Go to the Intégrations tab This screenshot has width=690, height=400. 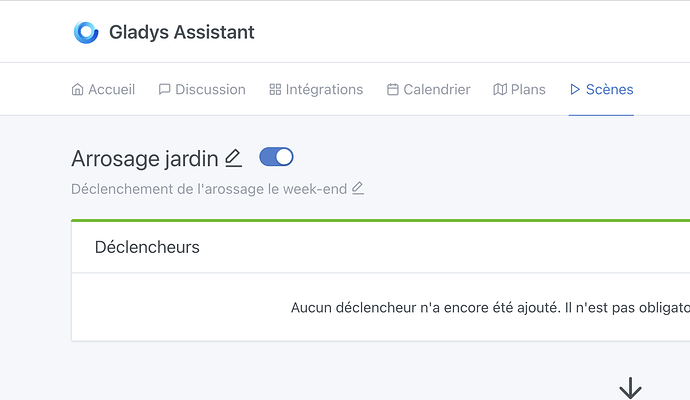[324, 90]
